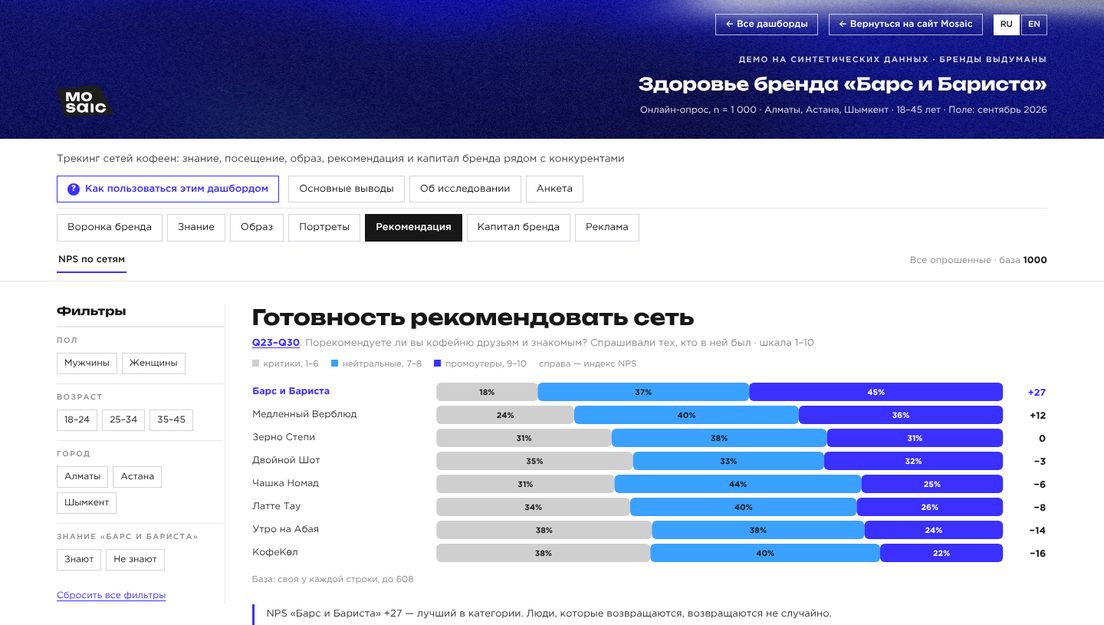The height and width of the screenshot is (625, 1104).
Task: Click the 22% promoters bar for КофеКөл
Action: pos(941,553)
